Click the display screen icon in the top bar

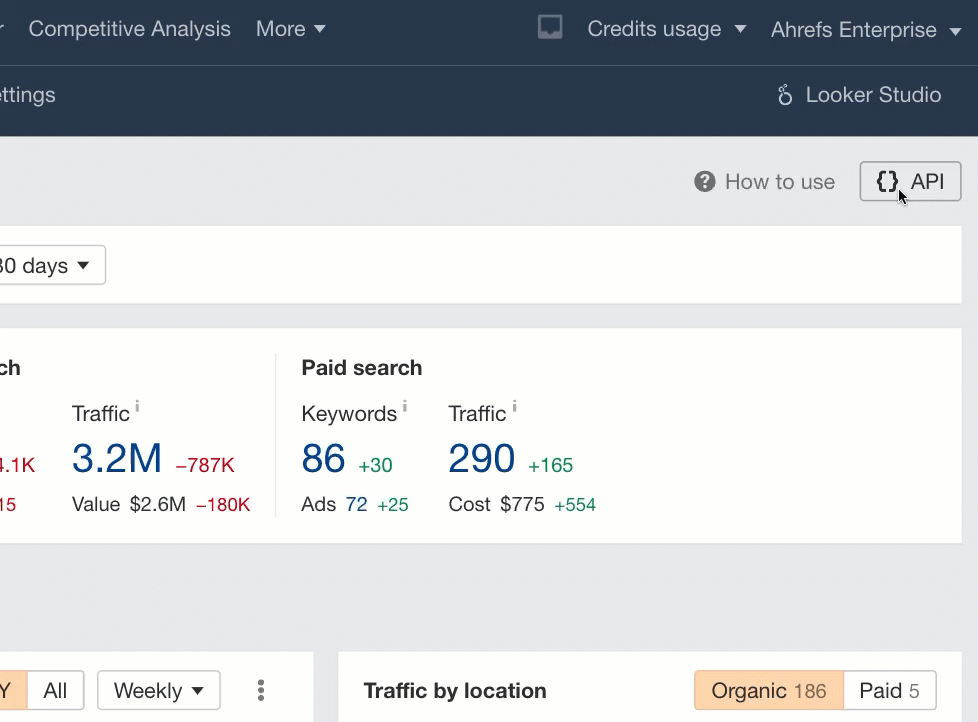[x=549, y=28]
